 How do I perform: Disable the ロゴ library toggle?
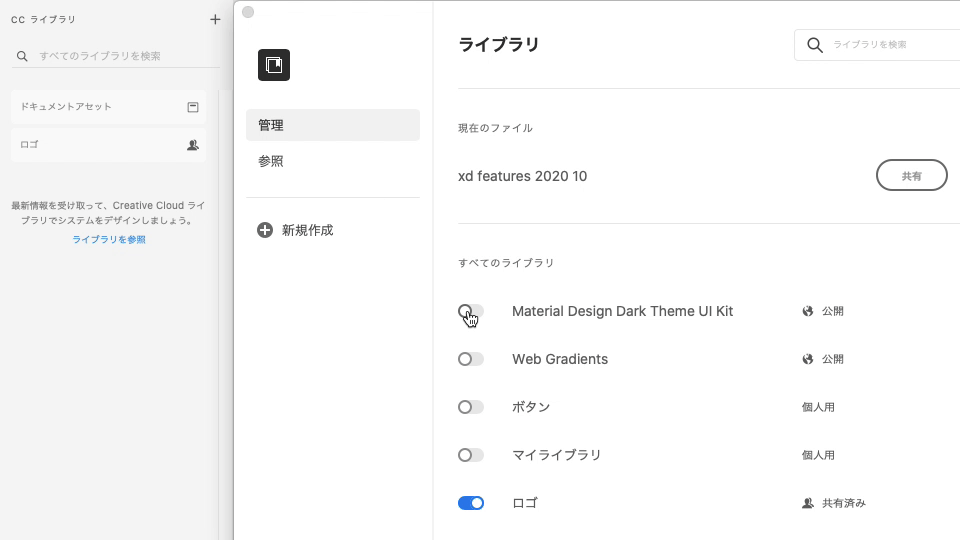[x=471, y=503]
